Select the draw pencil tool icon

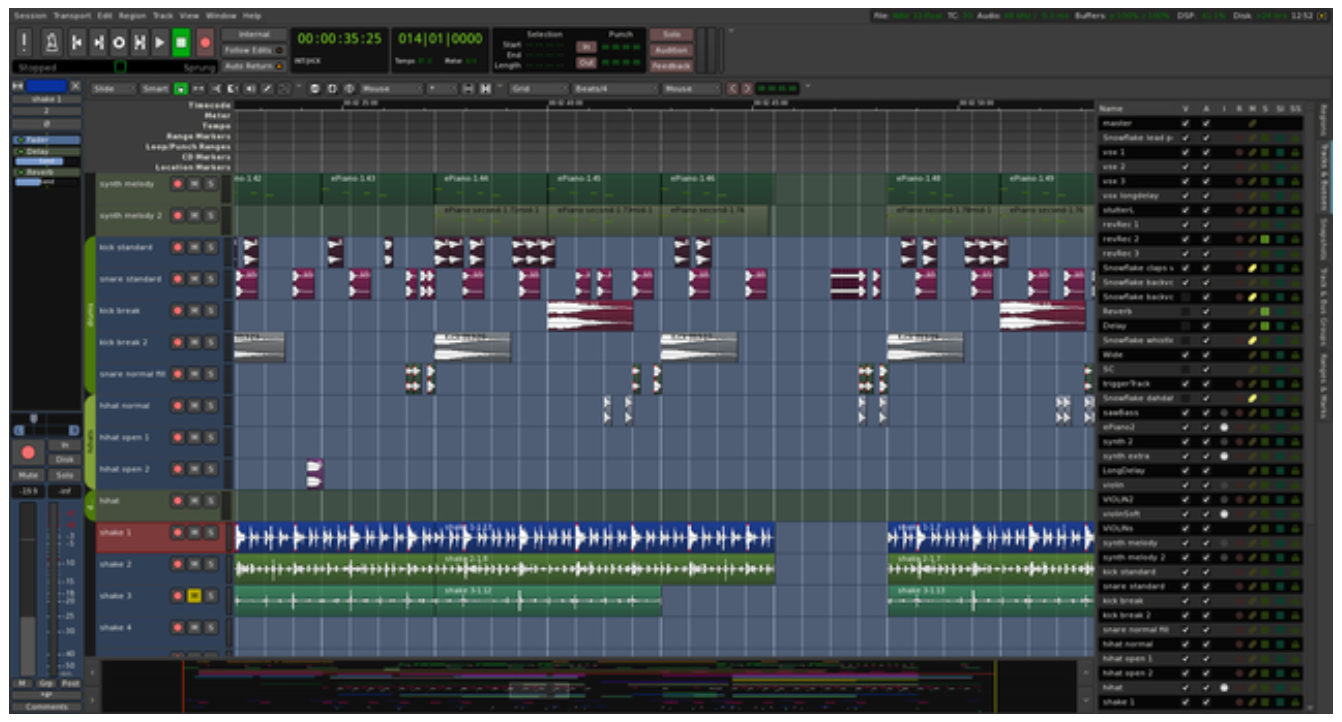click(x=267, y=89)
